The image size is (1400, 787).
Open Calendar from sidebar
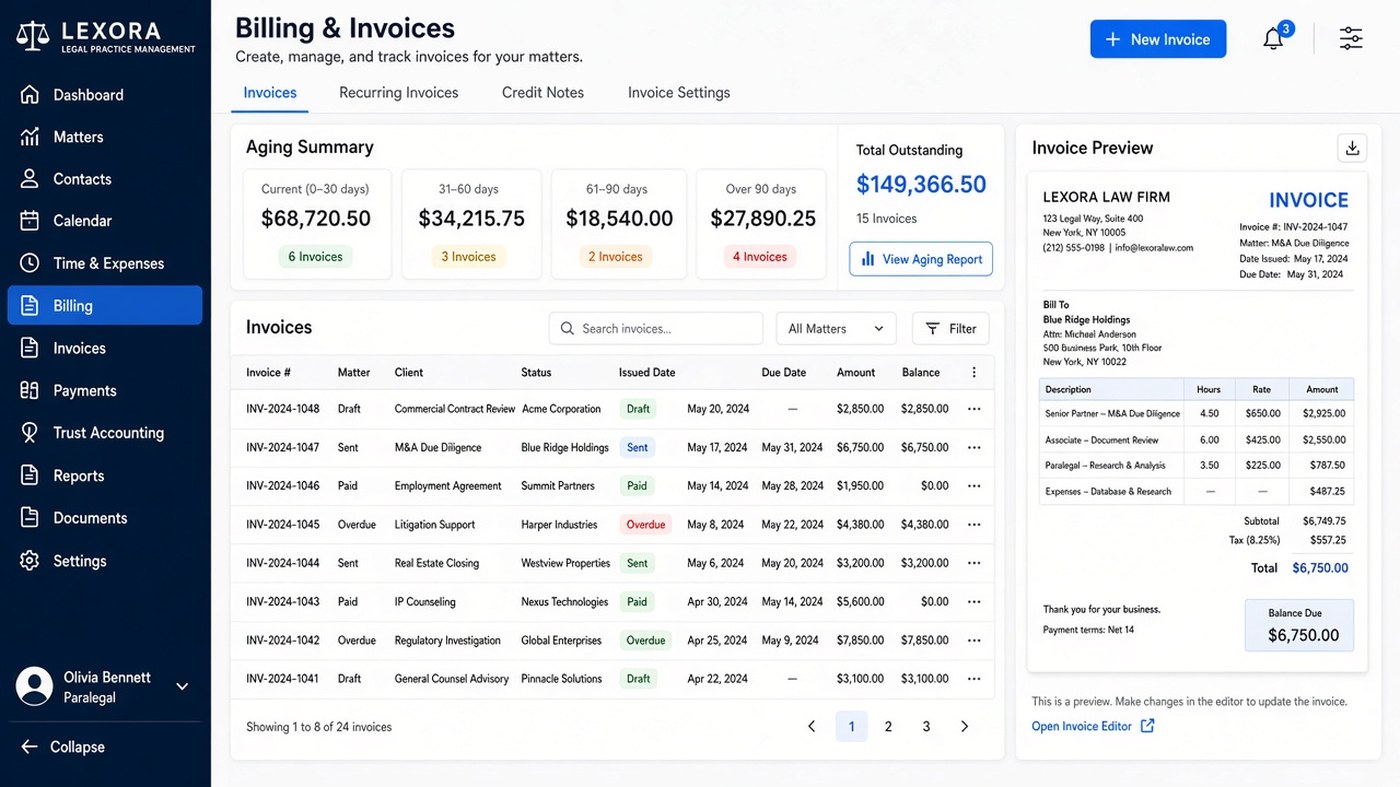(x=105, y=221)
